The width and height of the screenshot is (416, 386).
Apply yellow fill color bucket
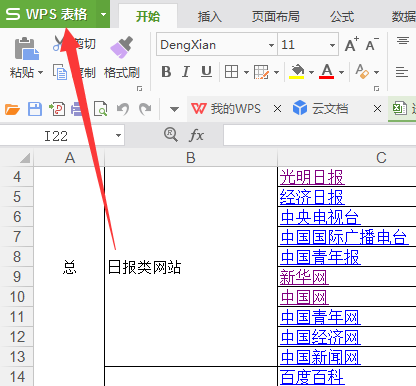click(297, 72)
